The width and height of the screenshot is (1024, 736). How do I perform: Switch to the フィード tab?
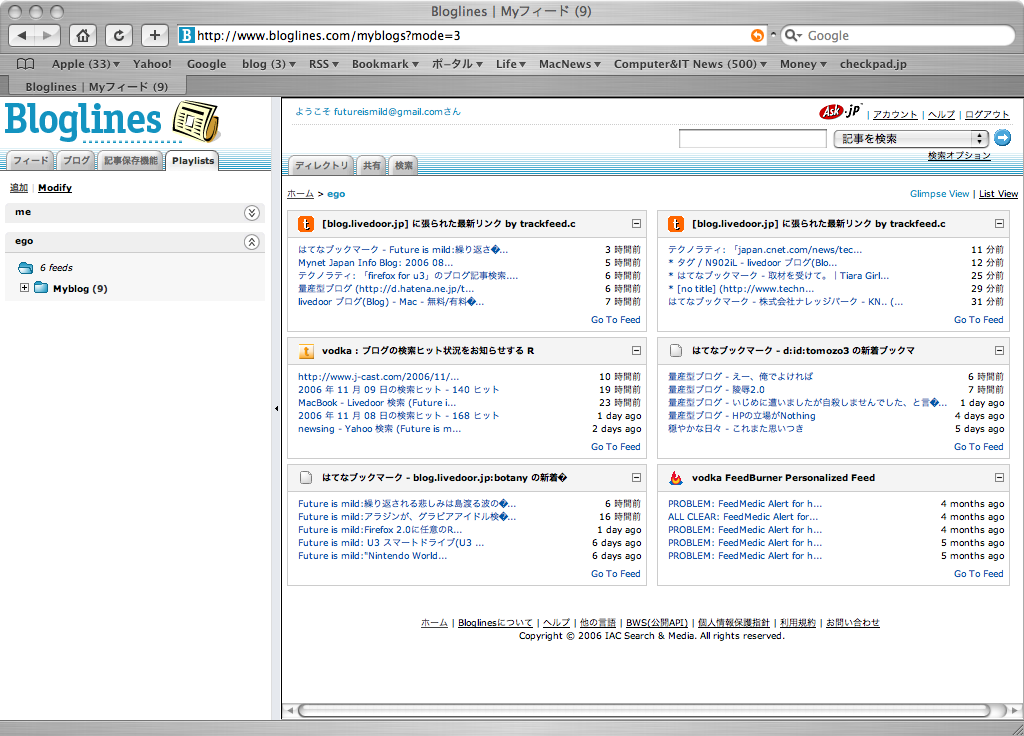(30, 161)
